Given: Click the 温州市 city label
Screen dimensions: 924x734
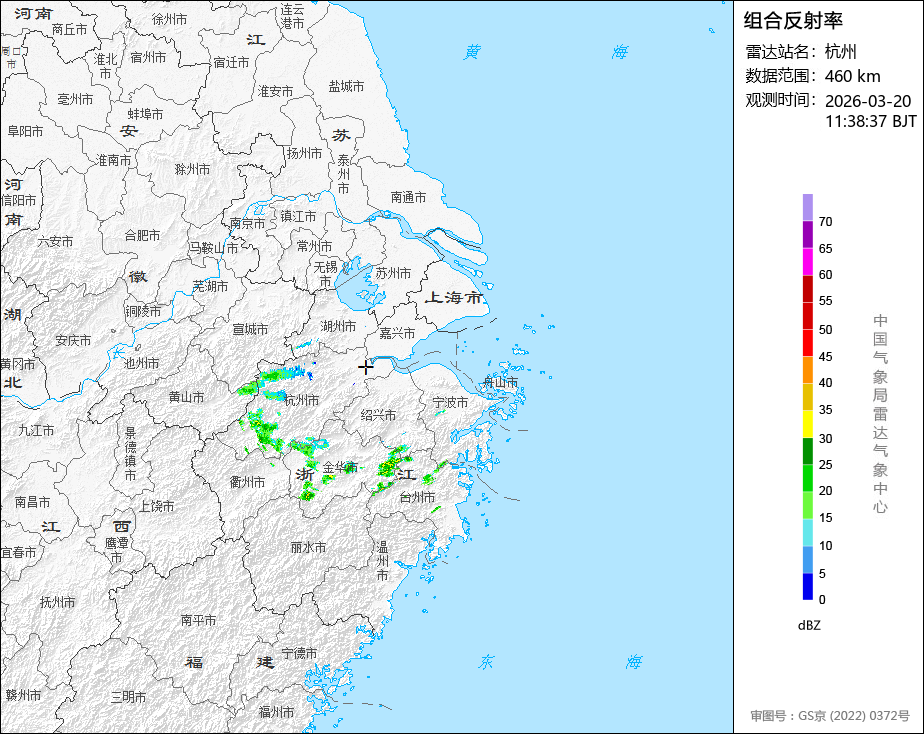Looking at the screenshot, I should [x=382, y=561].
